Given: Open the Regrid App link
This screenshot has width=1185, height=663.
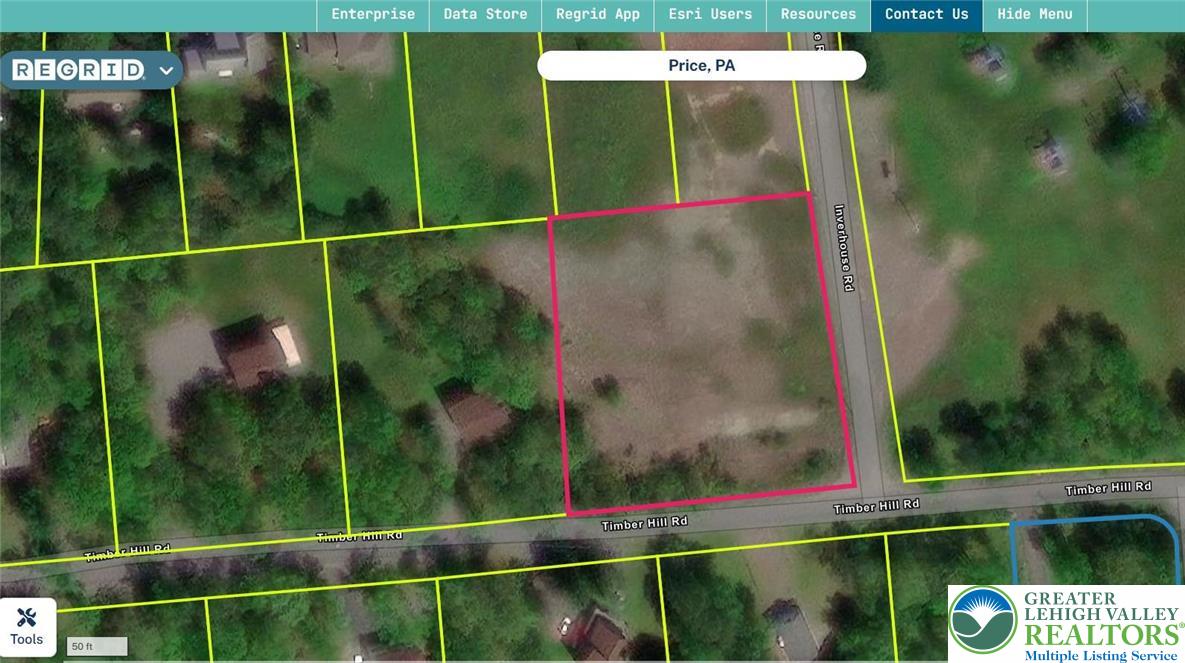Looking at the screenshot, I should pos(598,14).
